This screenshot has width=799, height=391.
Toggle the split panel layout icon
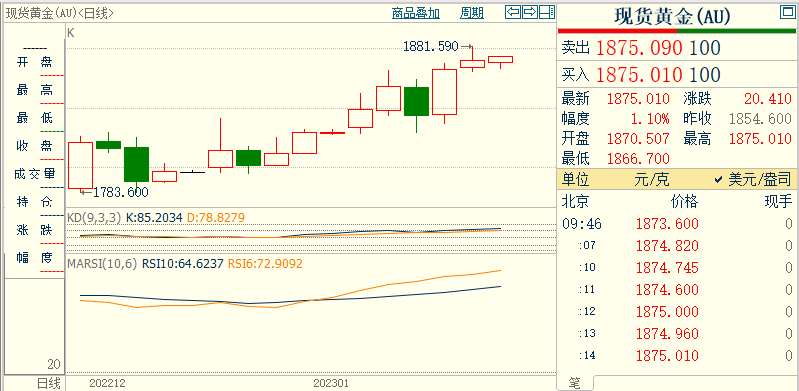(547, 12)
